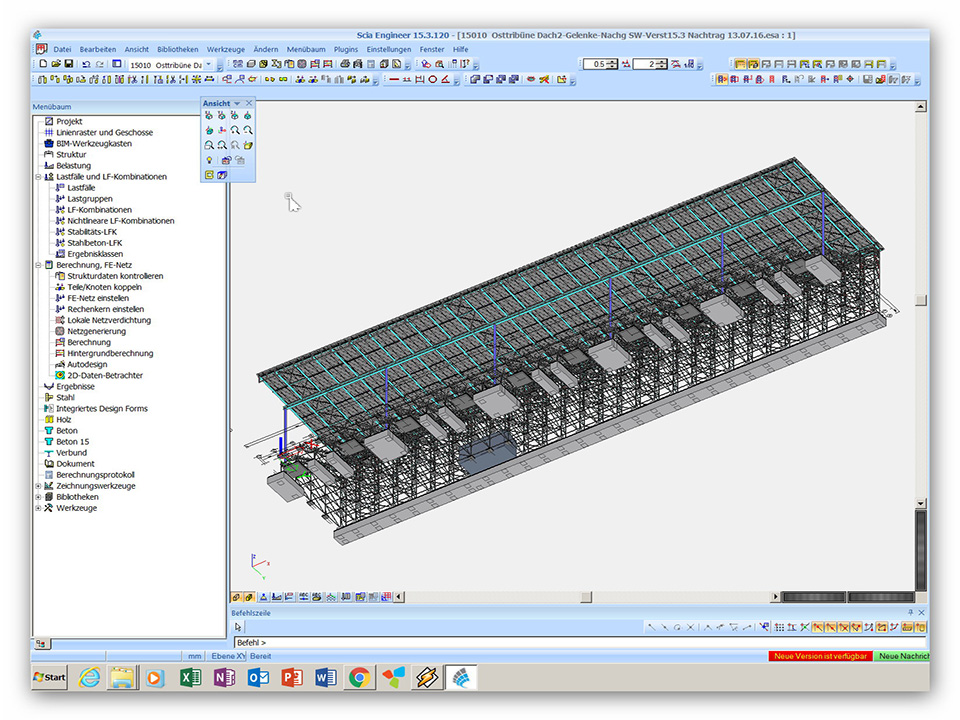
Task: Click the lightbulb icon in Ansicht palette
Action: coord(209,160)
